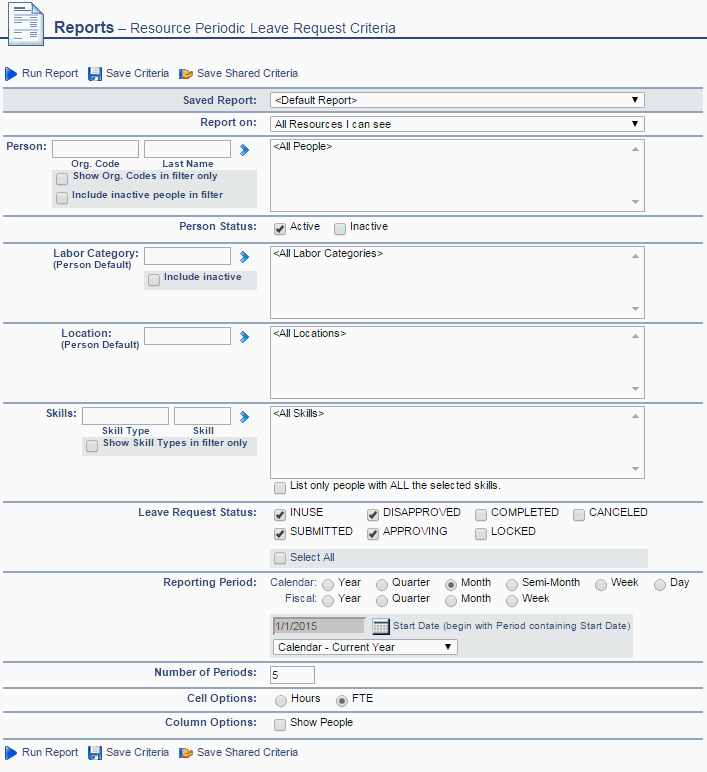
Task: Open the Start Date calendar picker icon
Action: (381, 626)
